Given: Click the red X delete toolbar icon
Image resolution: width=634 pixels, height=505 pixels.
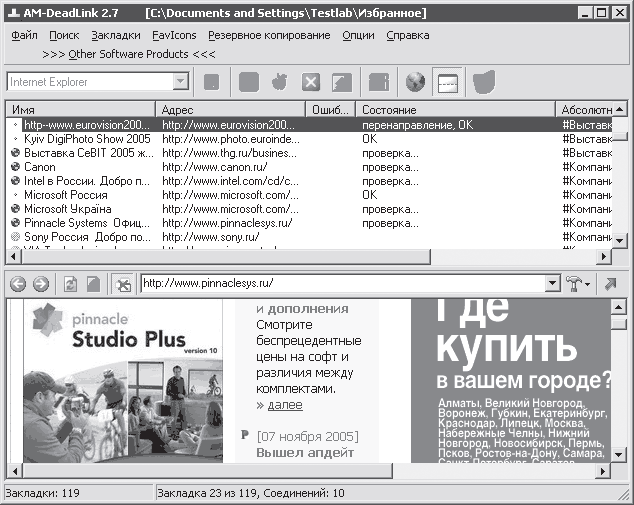Looking at the screenshot, I should [311, 82].
